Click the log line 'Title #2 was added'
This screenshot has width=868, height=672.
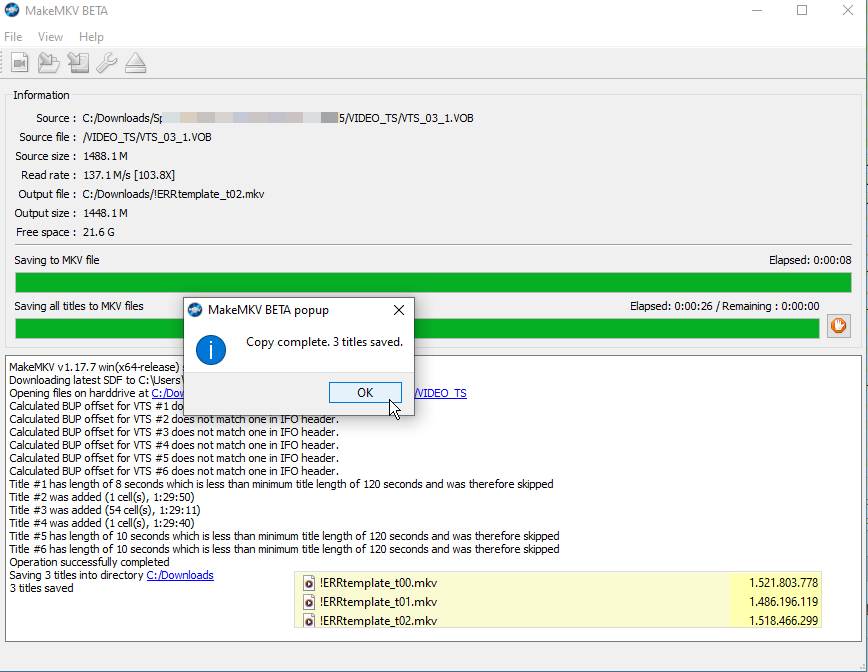(x=102, y=497)
